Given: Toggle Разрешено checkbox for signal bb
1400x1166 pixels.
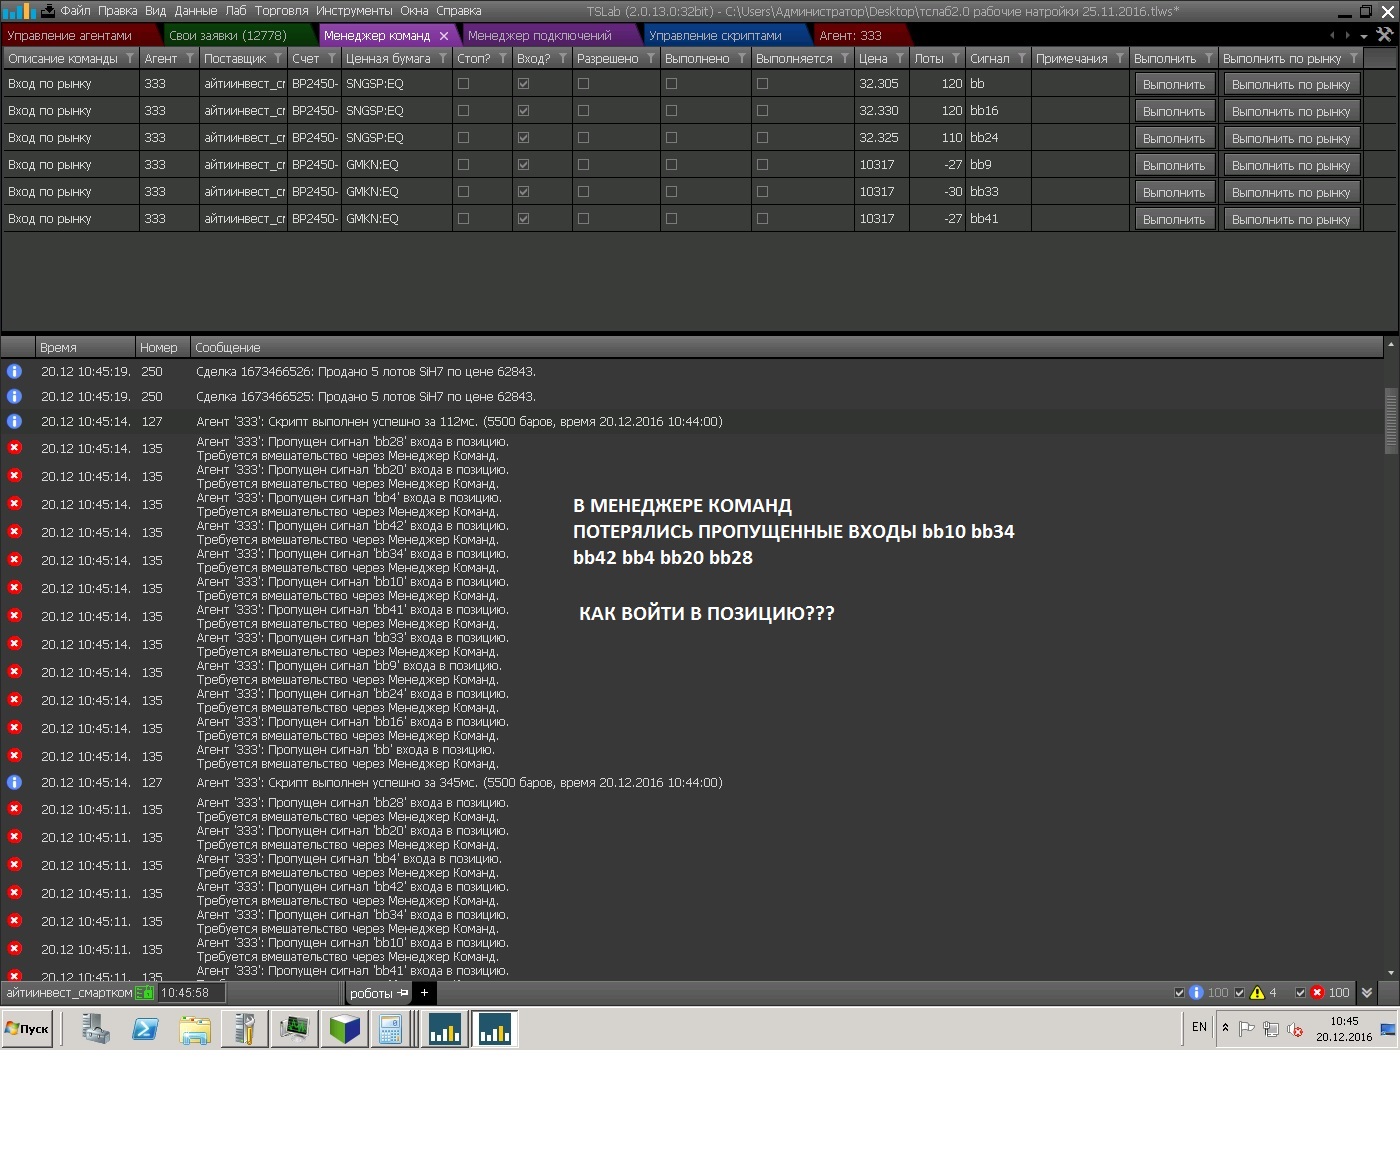Looking at the screenshot, I should (x=584, y=84).
